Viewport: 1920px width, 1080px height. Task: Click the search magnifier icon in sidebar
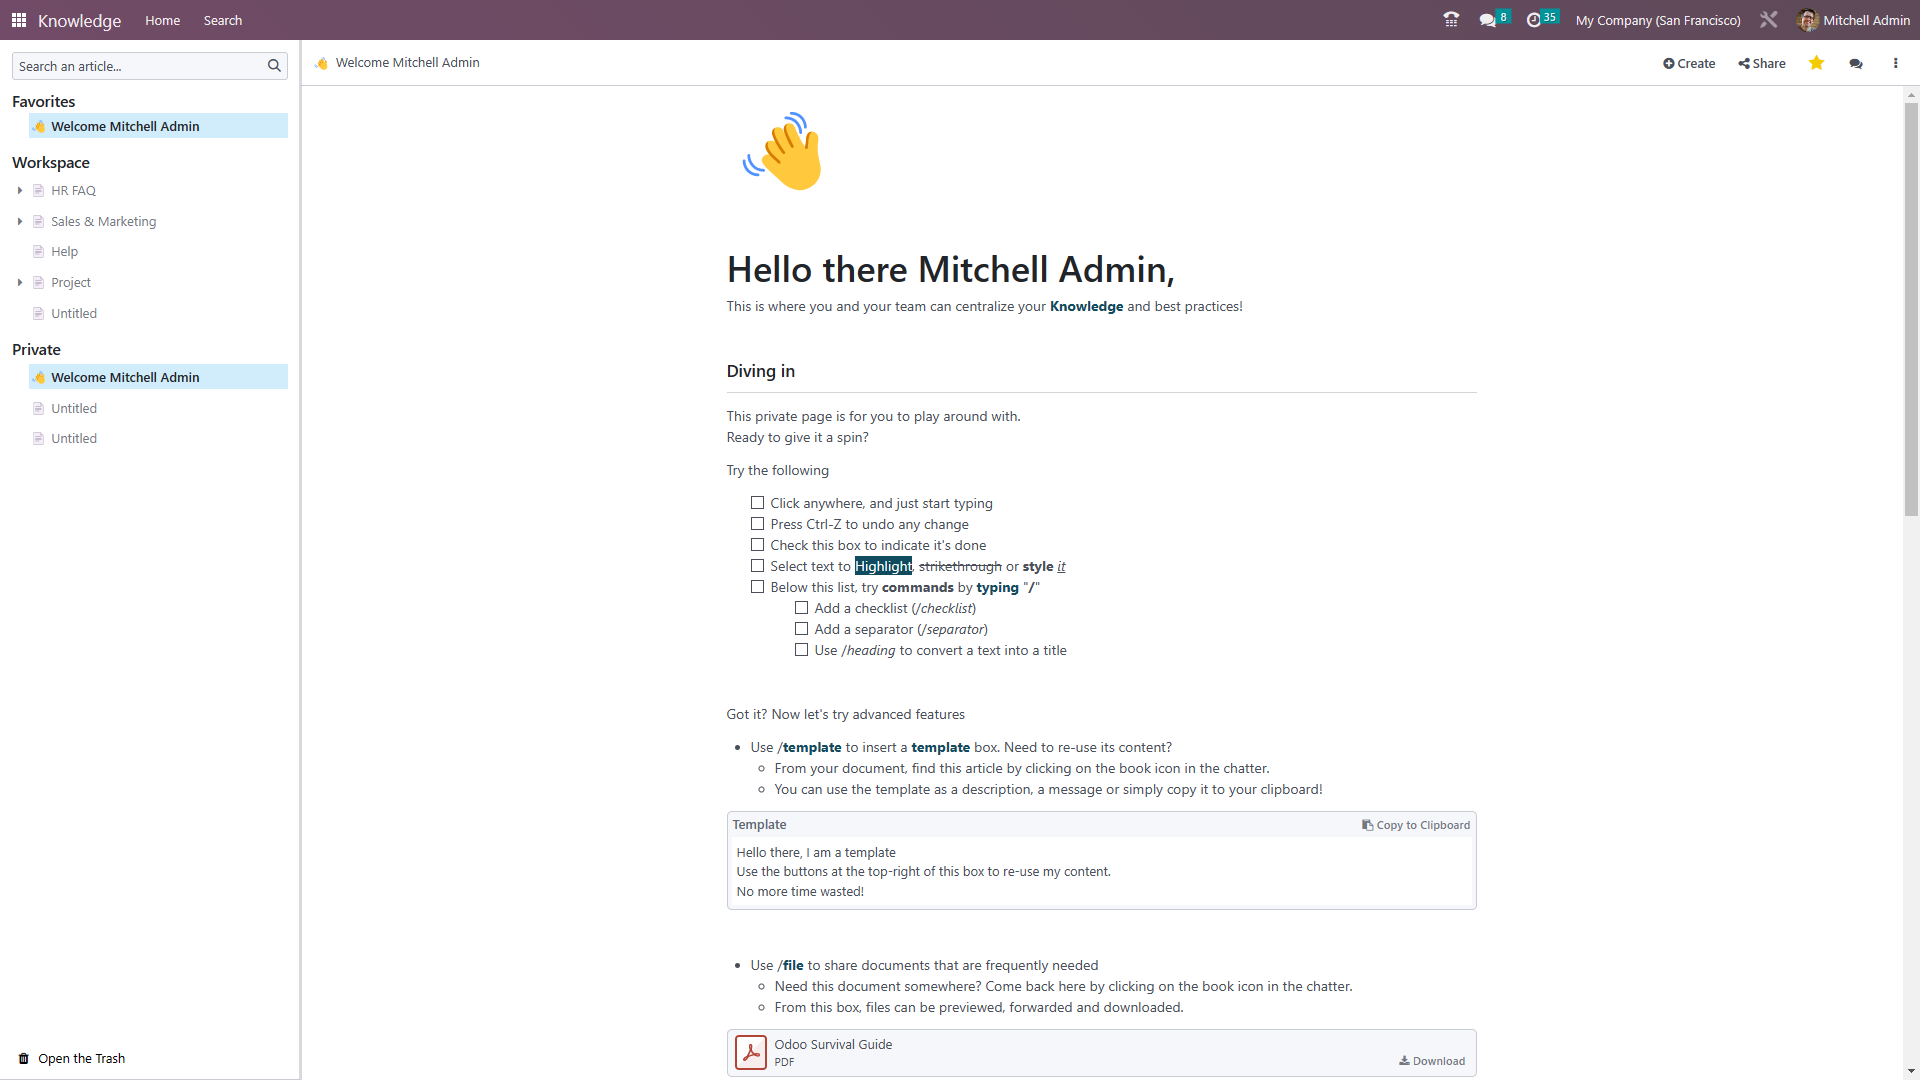[274, 66]
